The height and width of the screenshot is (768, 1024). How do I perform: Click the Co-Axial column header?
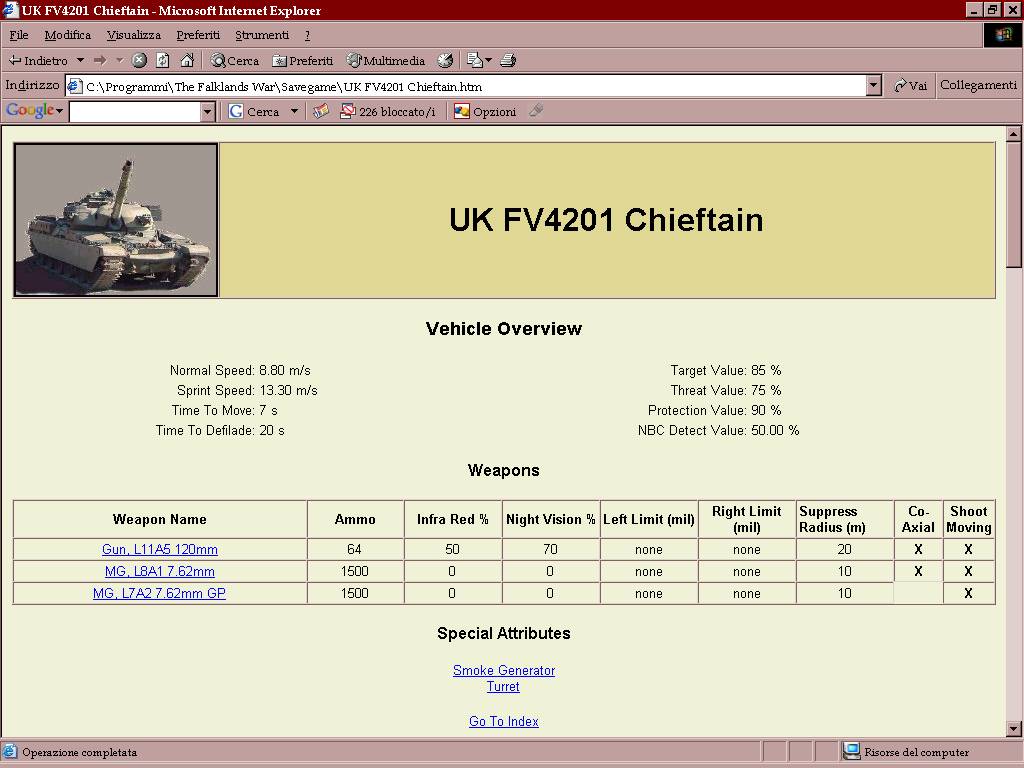click(918, 520)
